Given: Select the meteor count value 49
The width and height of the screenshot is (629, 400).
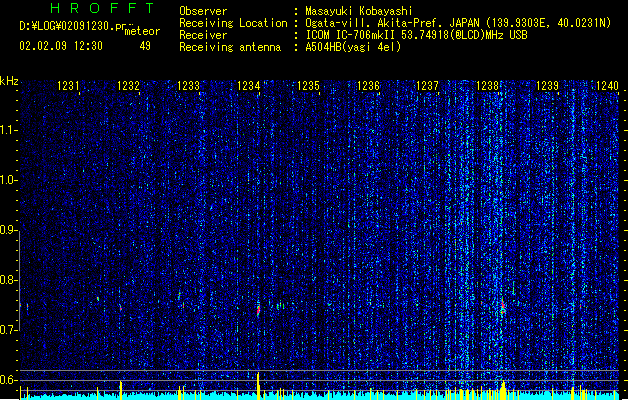Looking at the screenshot, I should [x=145, y=46].
